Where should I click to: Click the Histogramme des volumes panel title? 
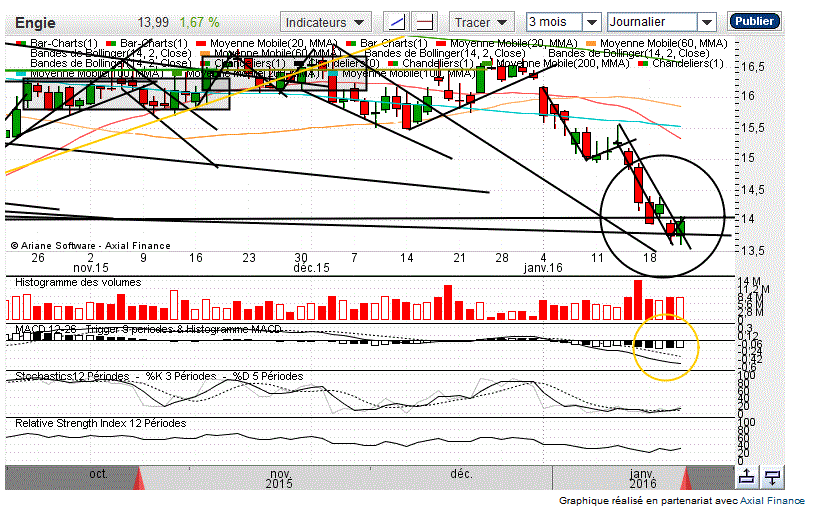(78, 282)
